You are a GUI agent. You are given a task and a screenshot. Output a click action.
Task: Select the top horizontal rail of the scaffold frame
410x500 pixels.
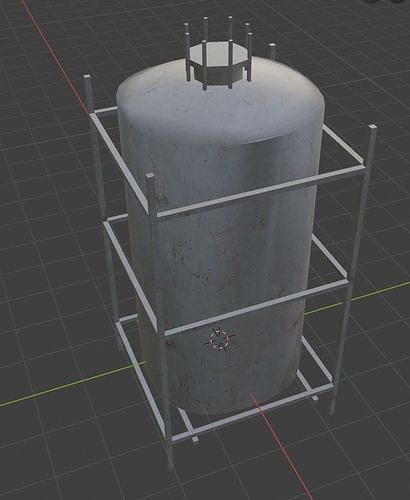point(261,191)
